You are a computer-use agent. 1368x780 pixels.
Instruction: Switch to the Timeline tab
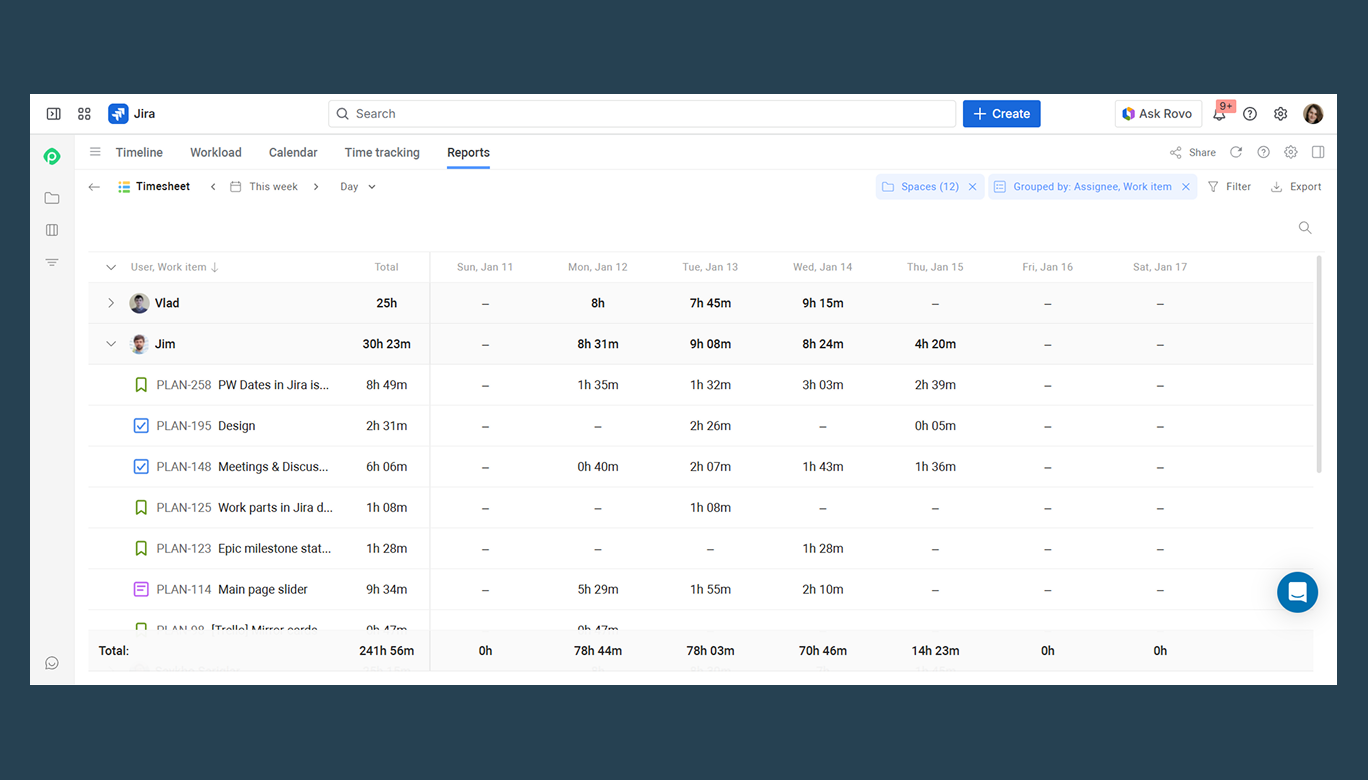(x=139, y=152)
